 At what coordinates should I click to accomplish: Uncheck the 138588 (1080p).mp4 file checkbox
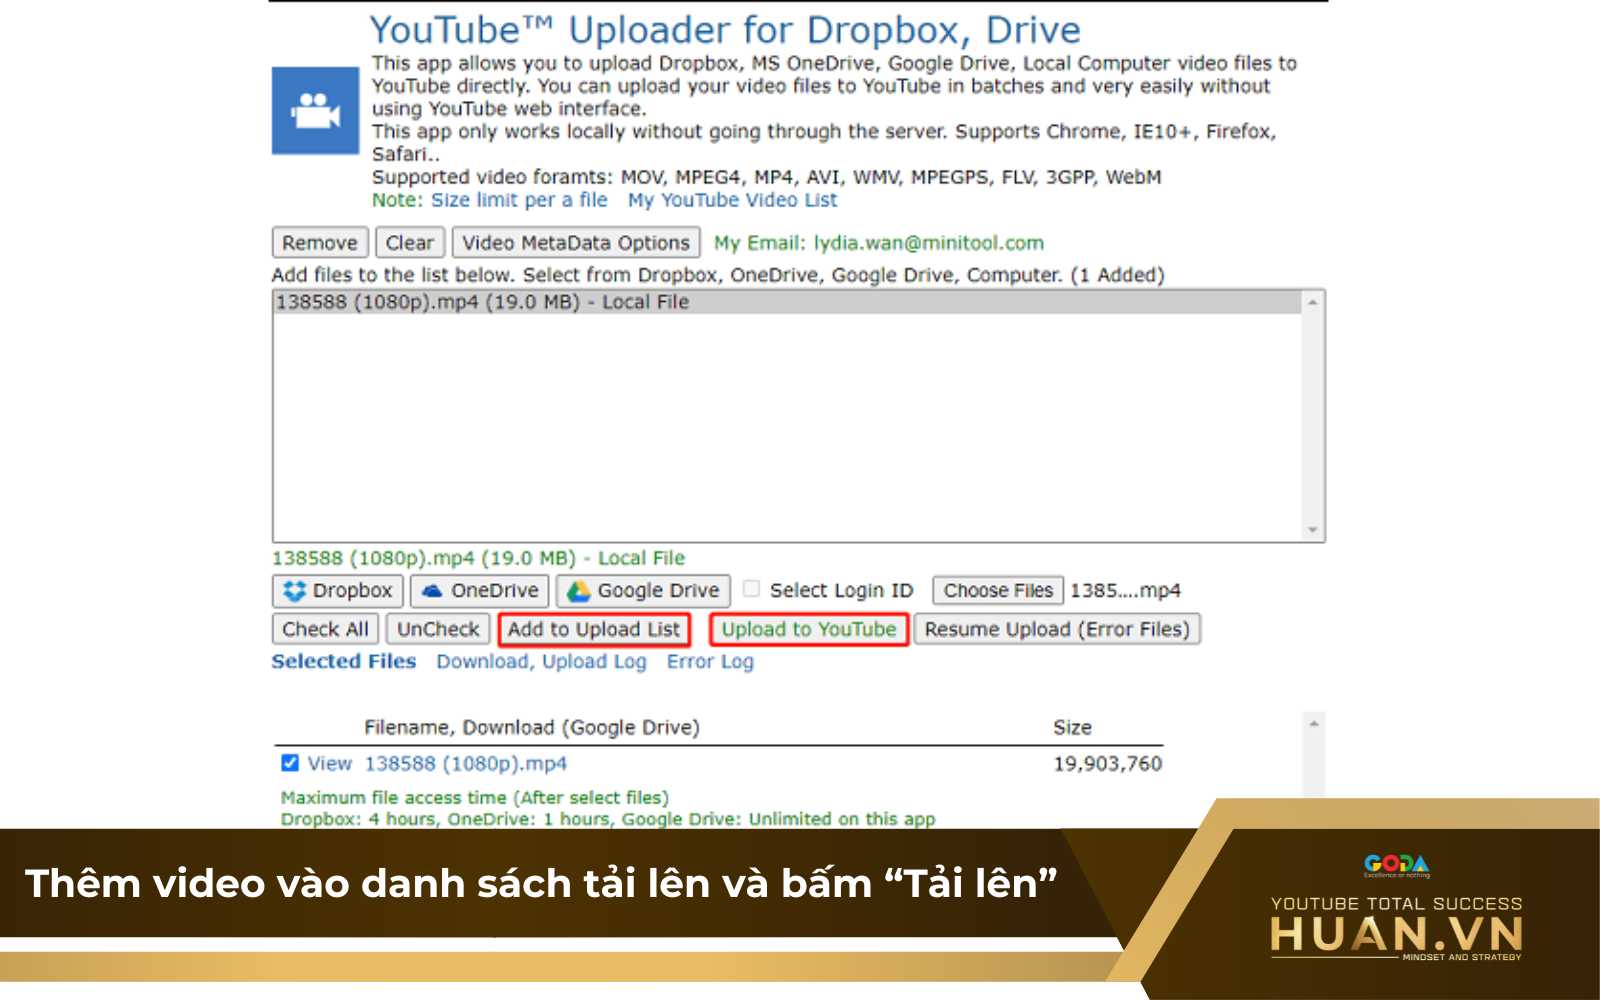(290, 763)
